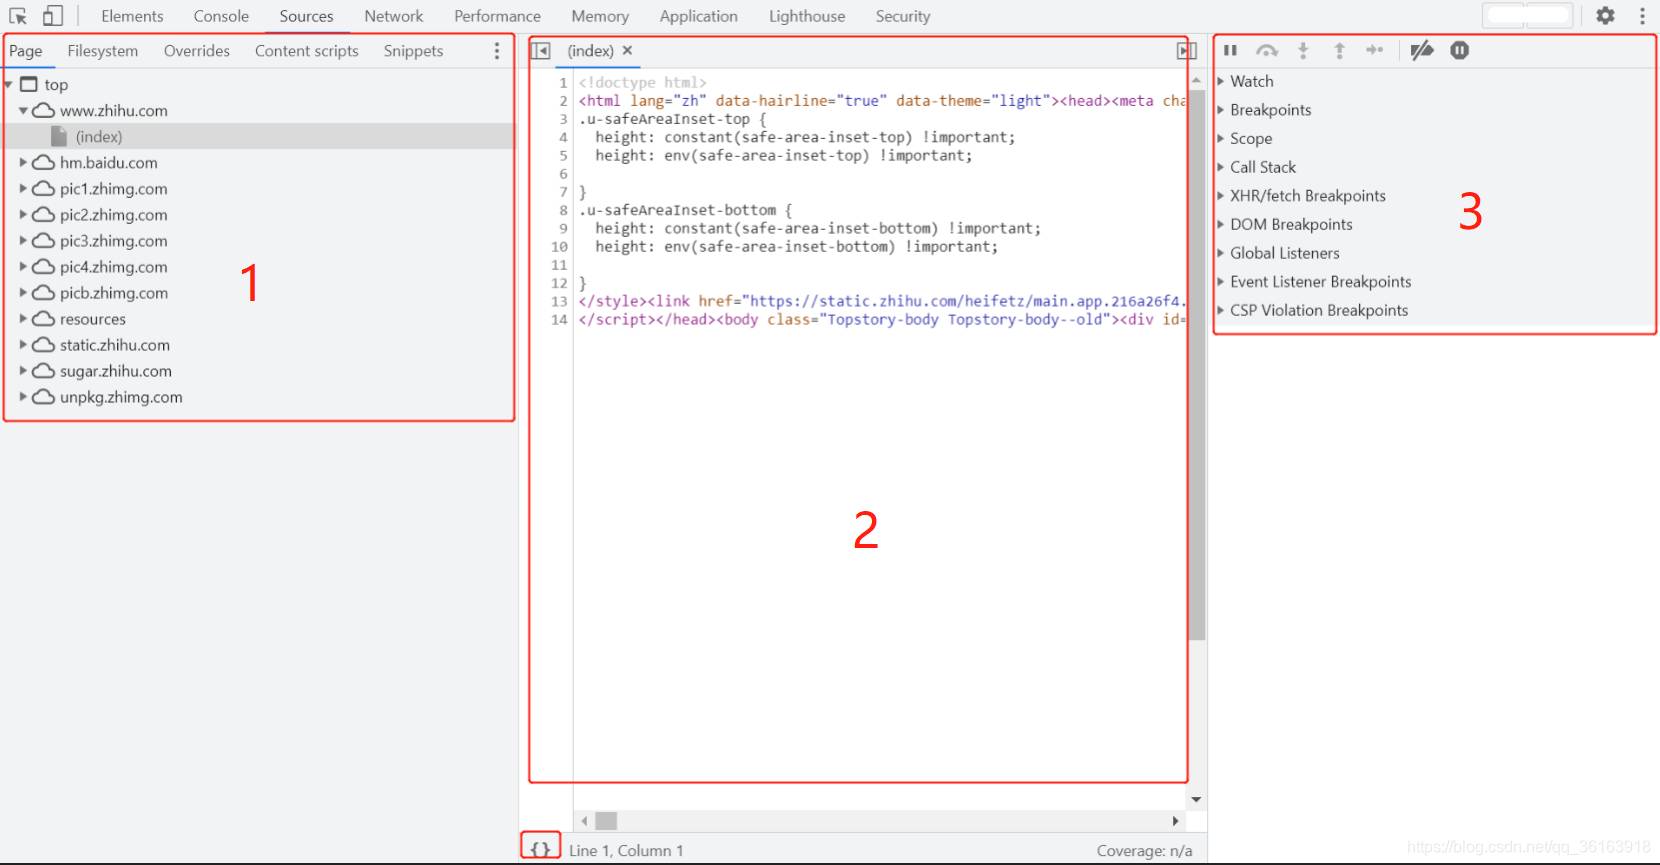
Task: Switch to Overrides navigator tab
Action: [x=197, y=51]
